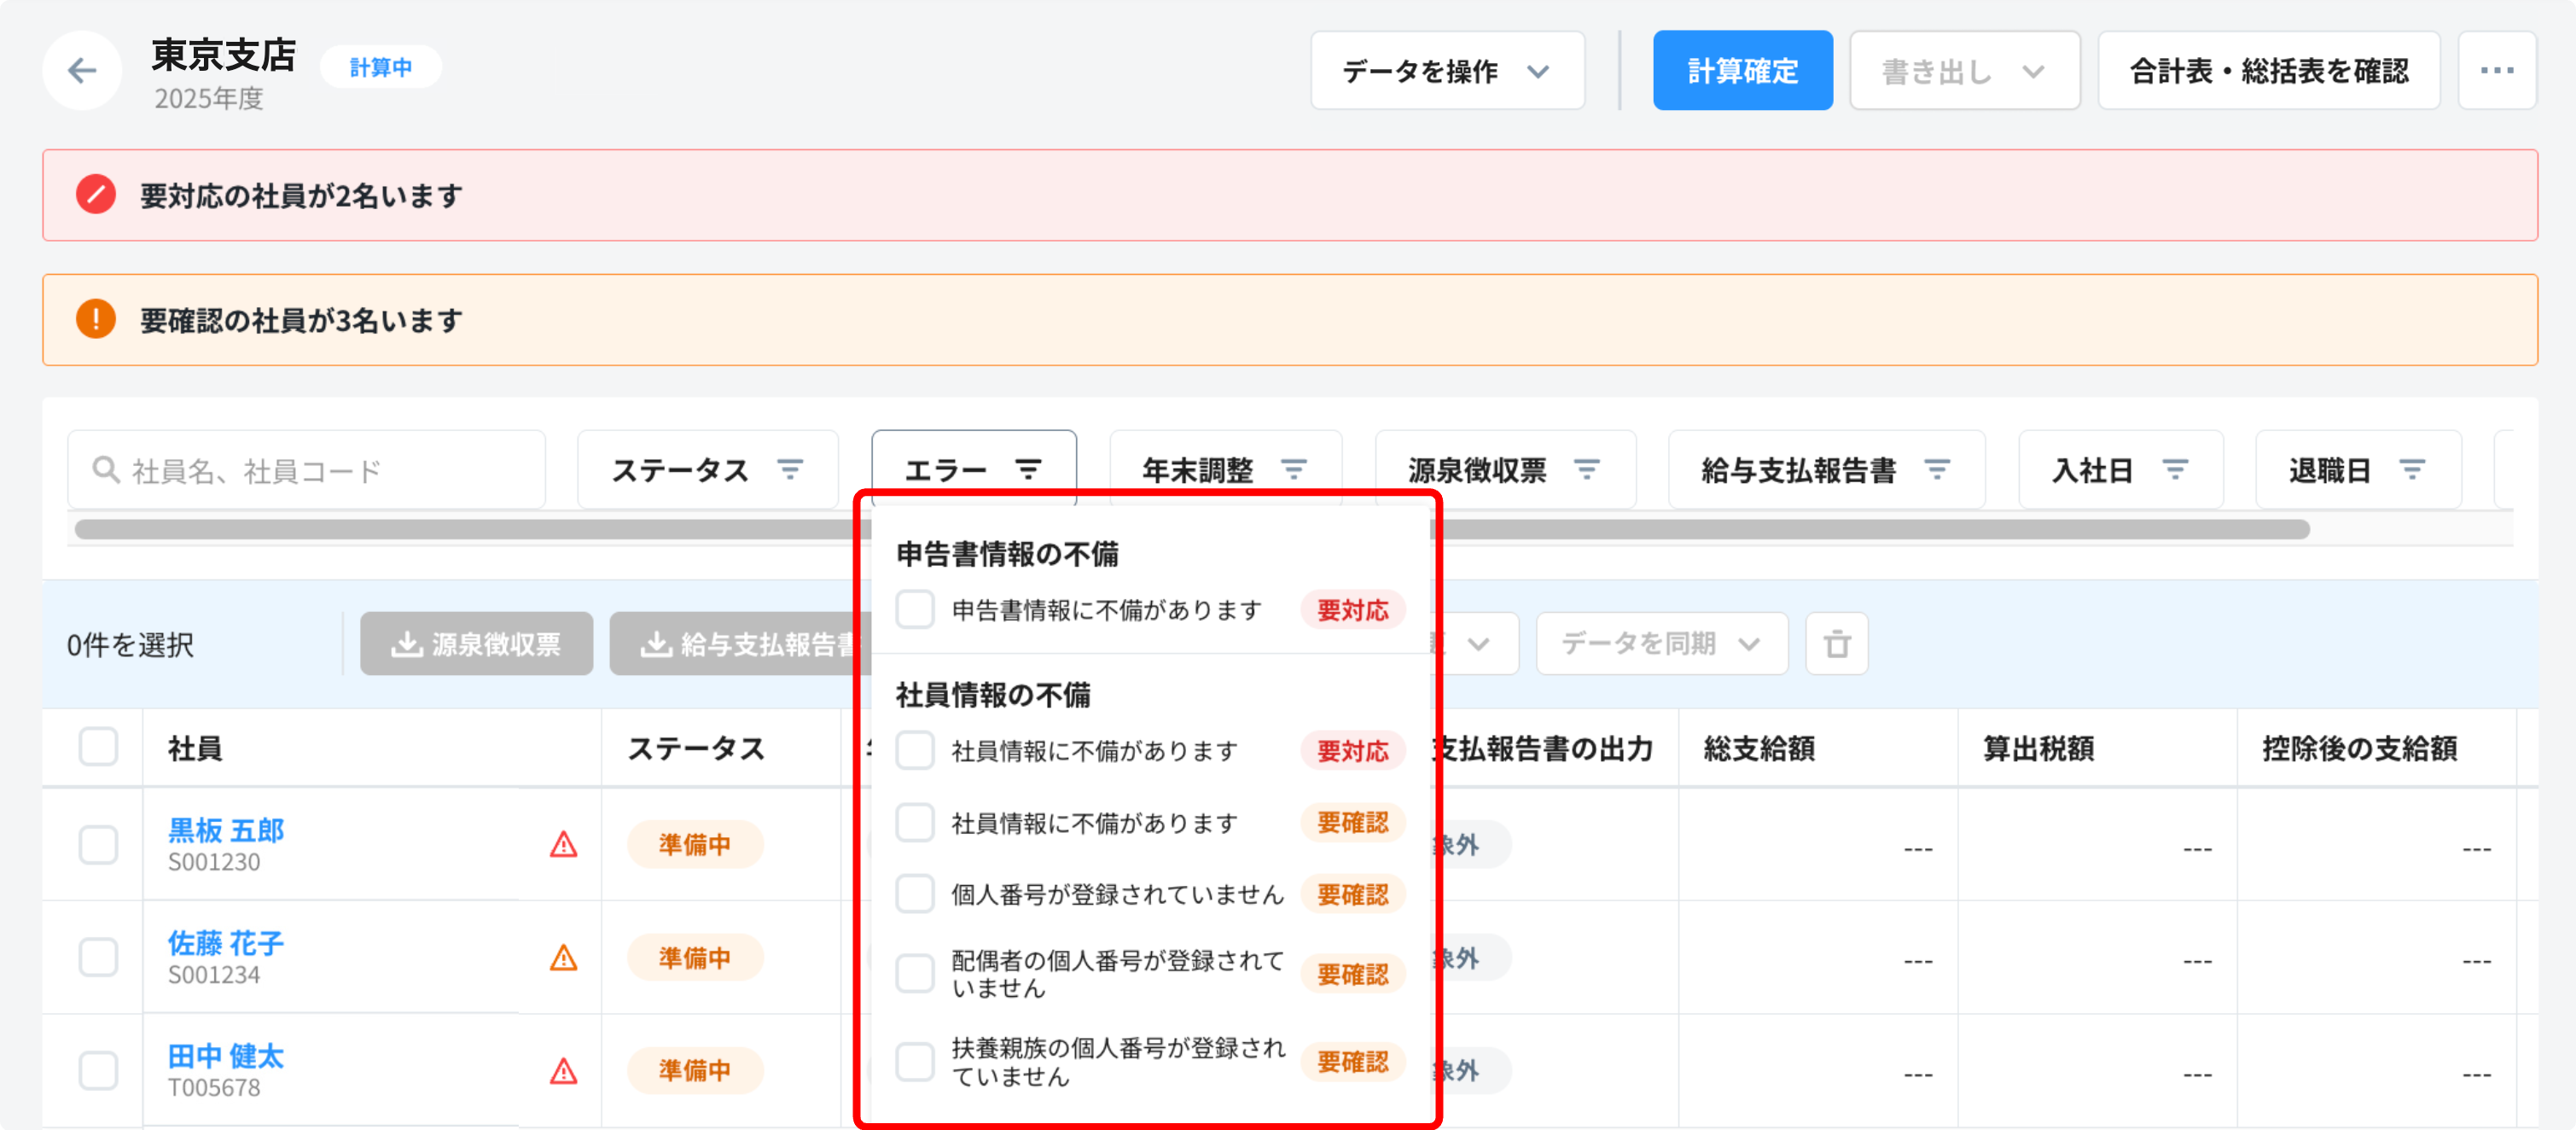This screenshot has width=2576, height=1130.
Task: Click the 計算確定 button
Action: click(1742, 70)
